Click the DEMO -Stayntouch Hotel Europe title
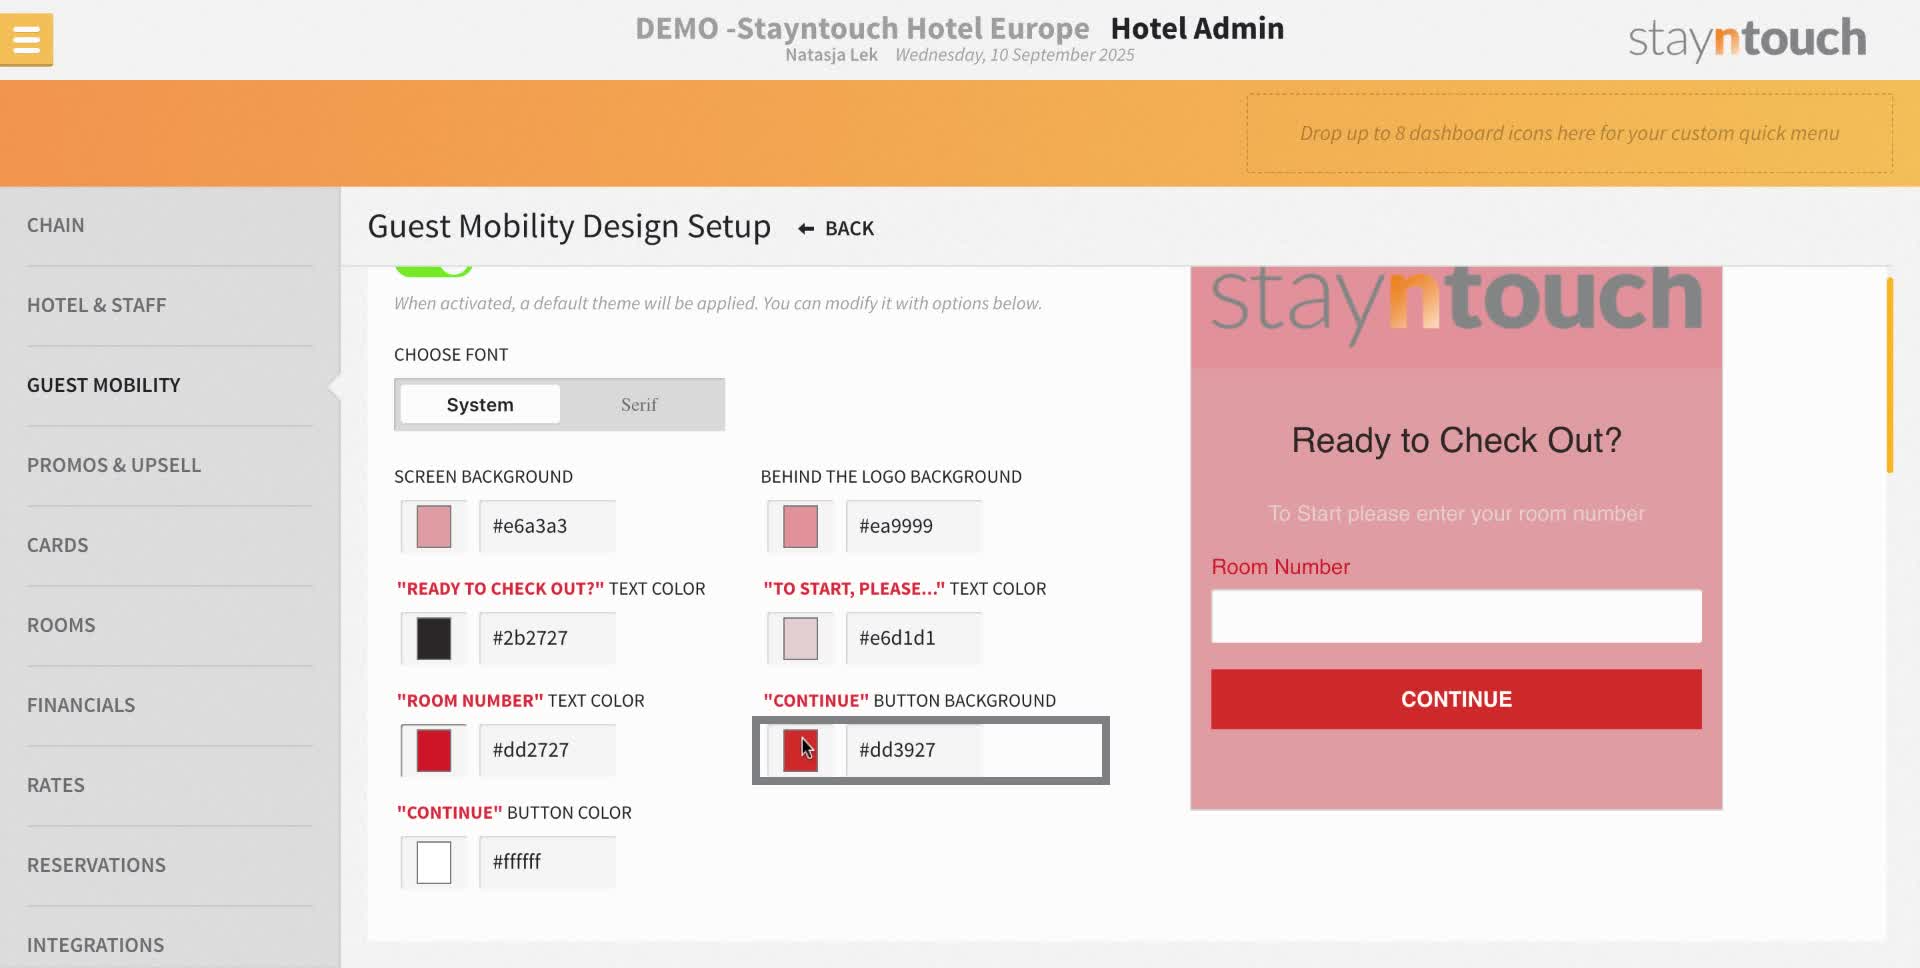The image size is (1920, 968). [x=862, y=28]
